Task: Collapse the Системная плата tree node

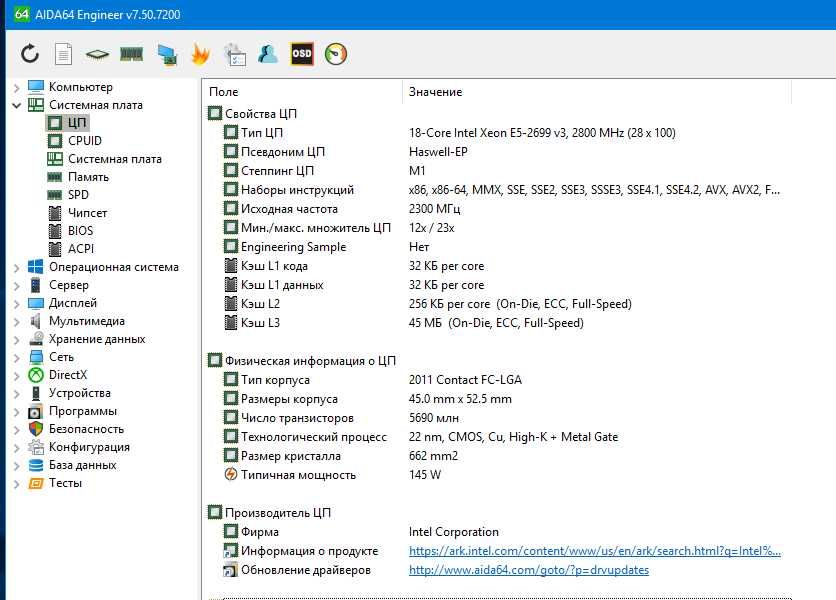Action: 17,105
